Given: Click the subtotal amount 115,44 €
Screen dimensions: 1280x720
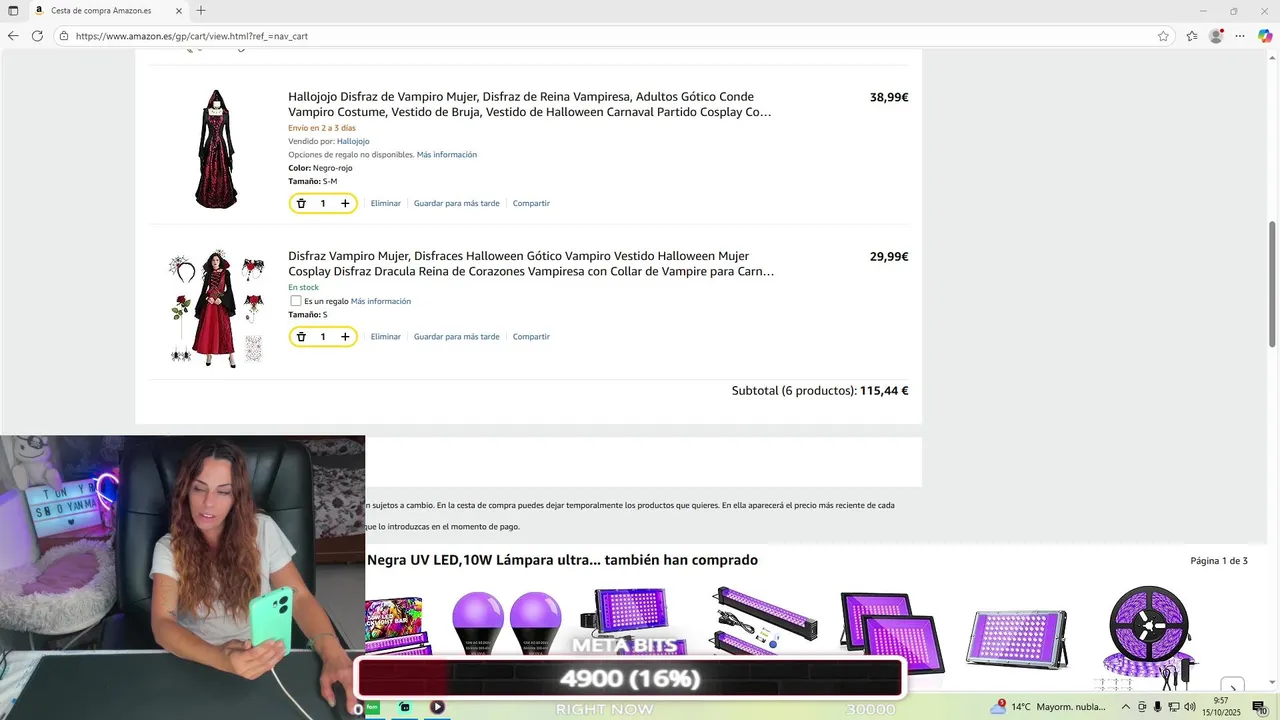Looking at the screenshot, I should click(x=884, y=391).
